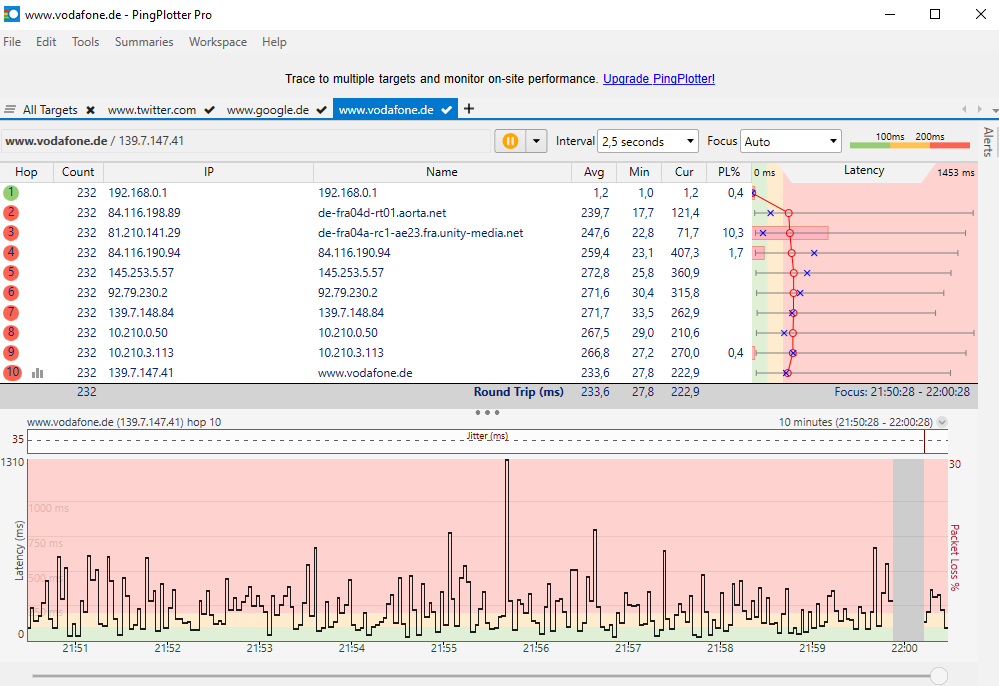Click the Round Trip (ms) summary label
This screenshot has width=999, height=686.
(519, 392)
